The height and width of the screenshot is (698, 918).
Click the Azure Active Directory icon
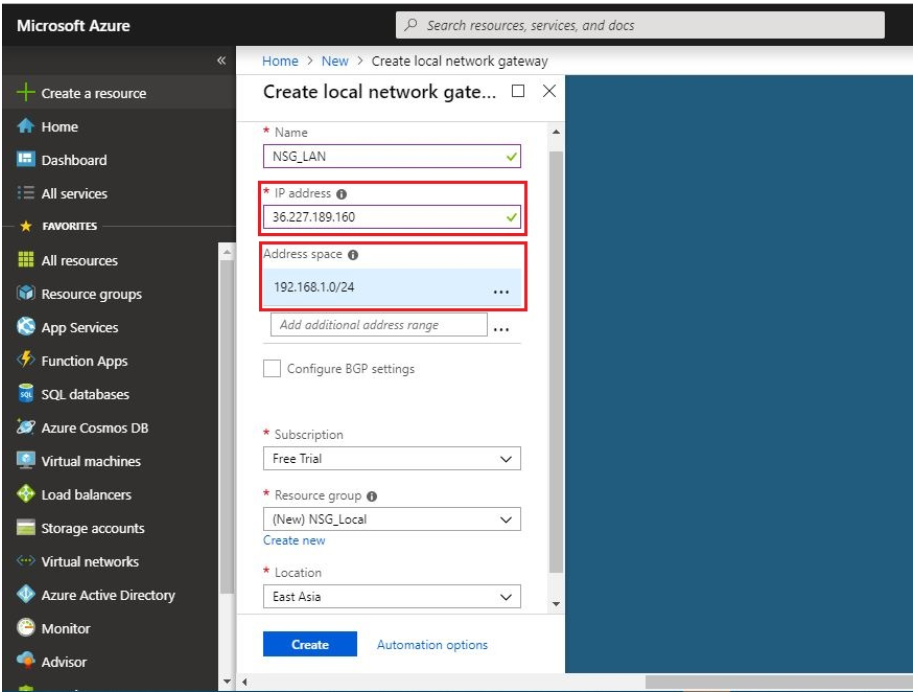click(x=26, y=595)
